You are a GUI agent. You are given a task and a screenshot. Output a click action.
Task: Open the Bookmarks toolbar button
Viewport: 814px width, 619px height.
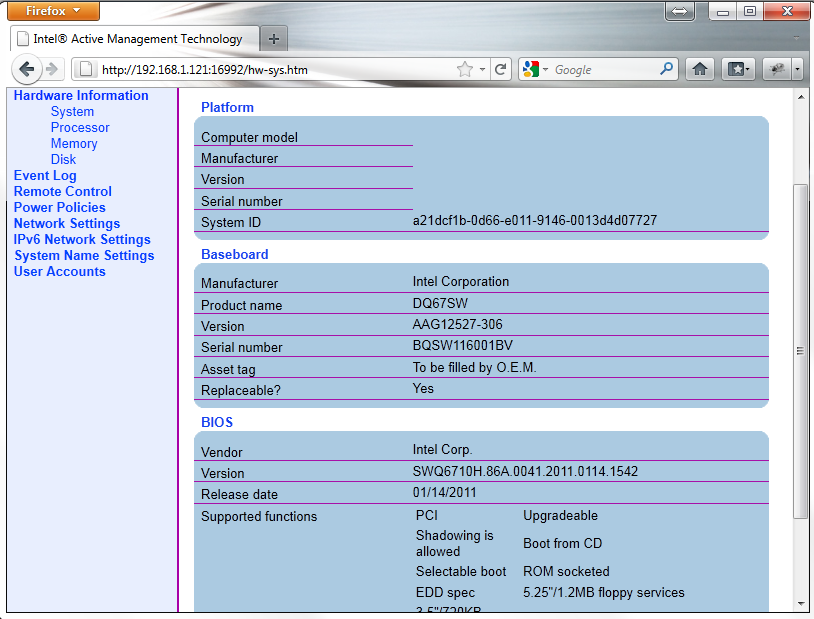[x=738, y=69]
